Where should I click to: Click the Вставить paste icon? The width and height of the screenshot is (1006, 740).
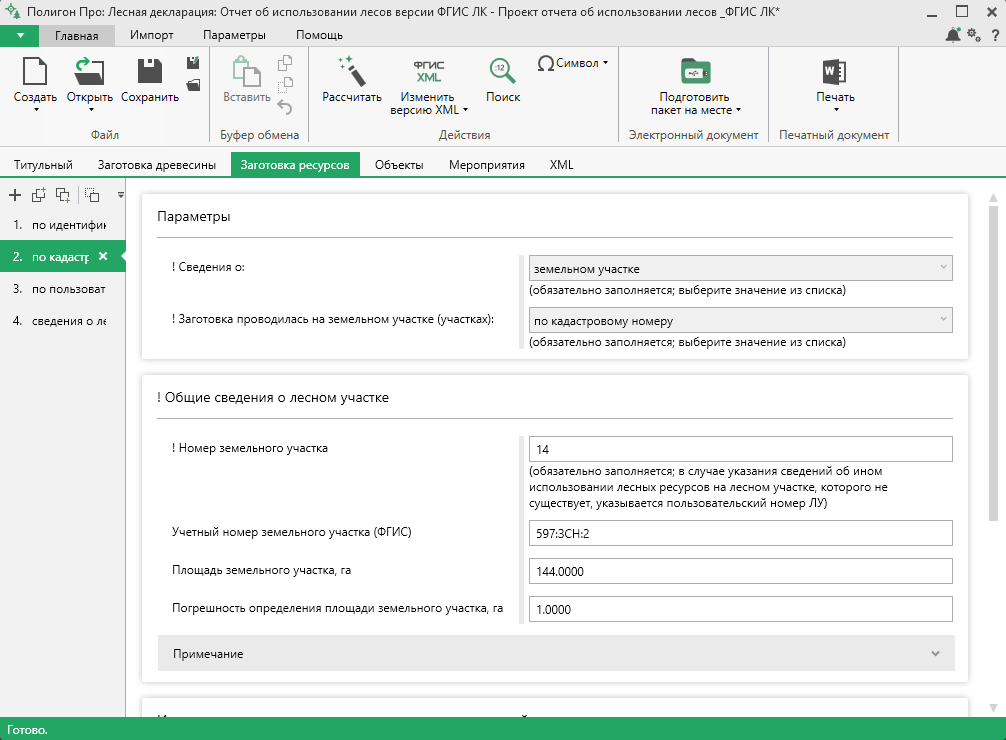pos(246,71)
